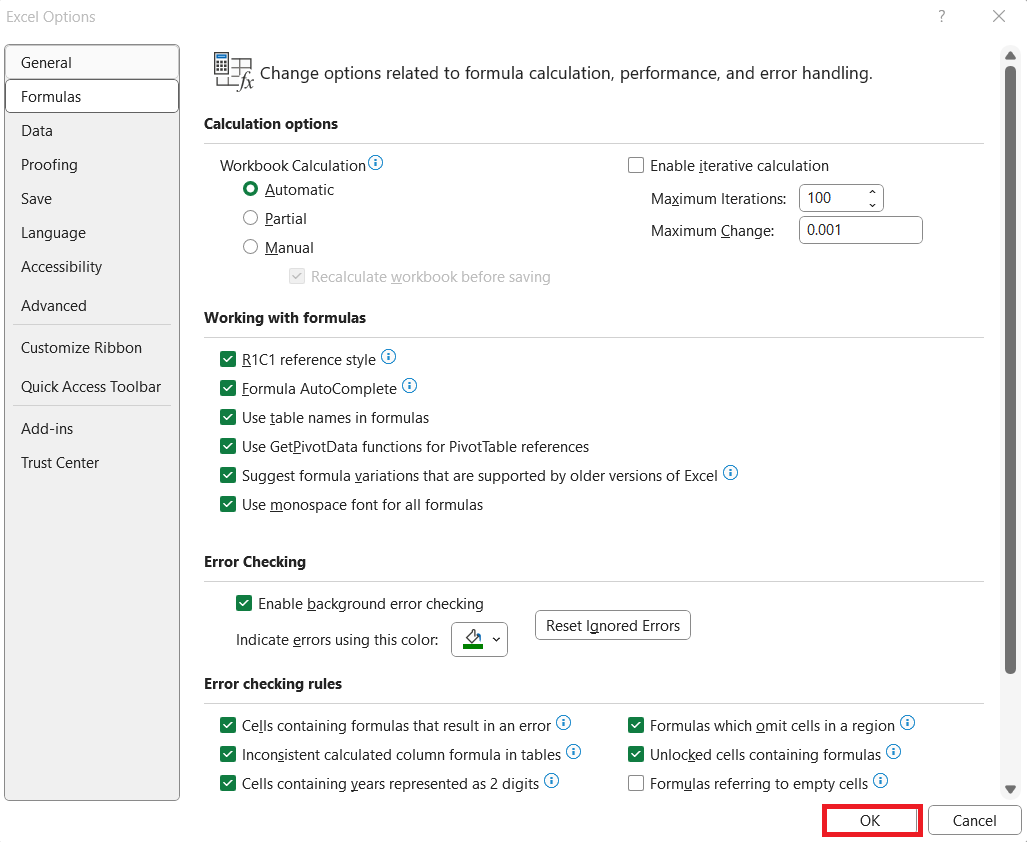Image resolution: width=1027 pixels, height=842 pixels.
Task: Click the vertical scrollbar thumb
Action: 1011,370
